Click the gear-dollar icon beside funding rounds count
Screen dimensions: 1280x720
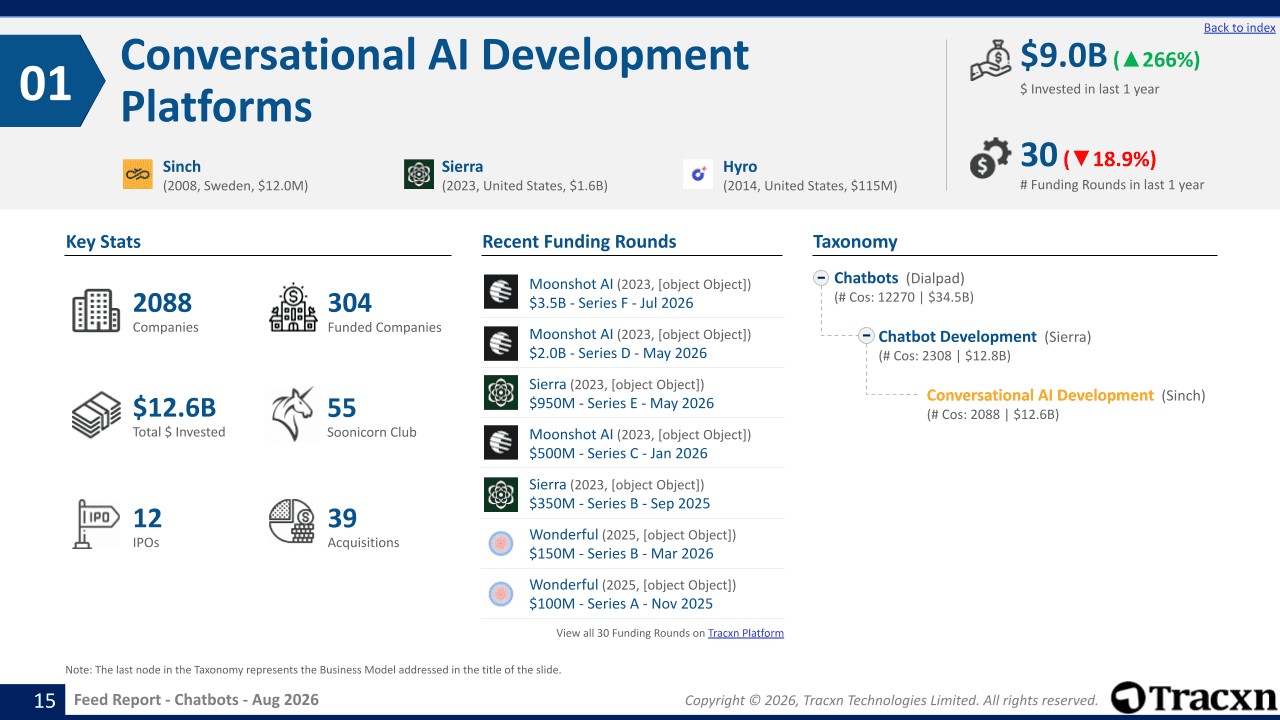[x=991, y=160]
